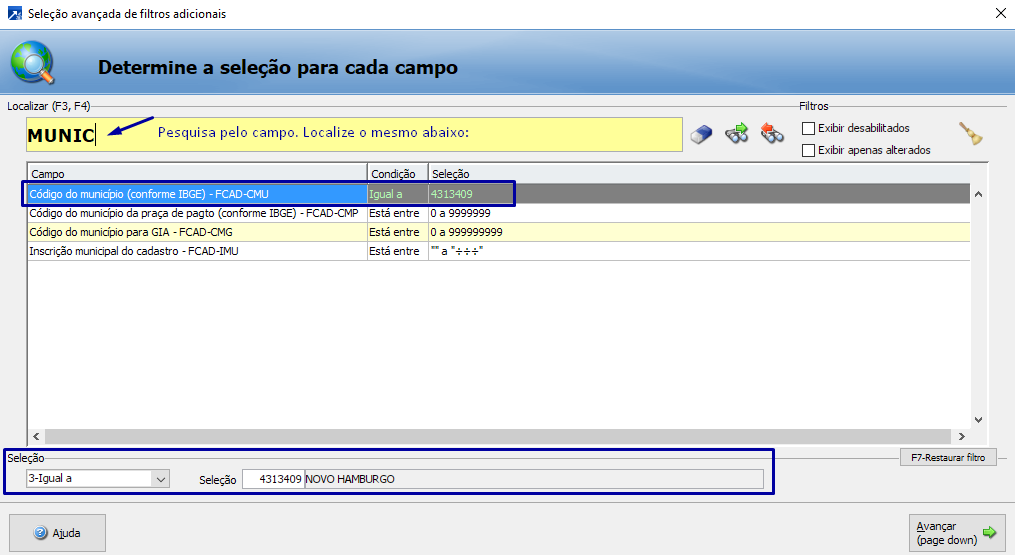Click the binoculars with green arrow icon
The image size is (1015, 555).
click(737, 133)
